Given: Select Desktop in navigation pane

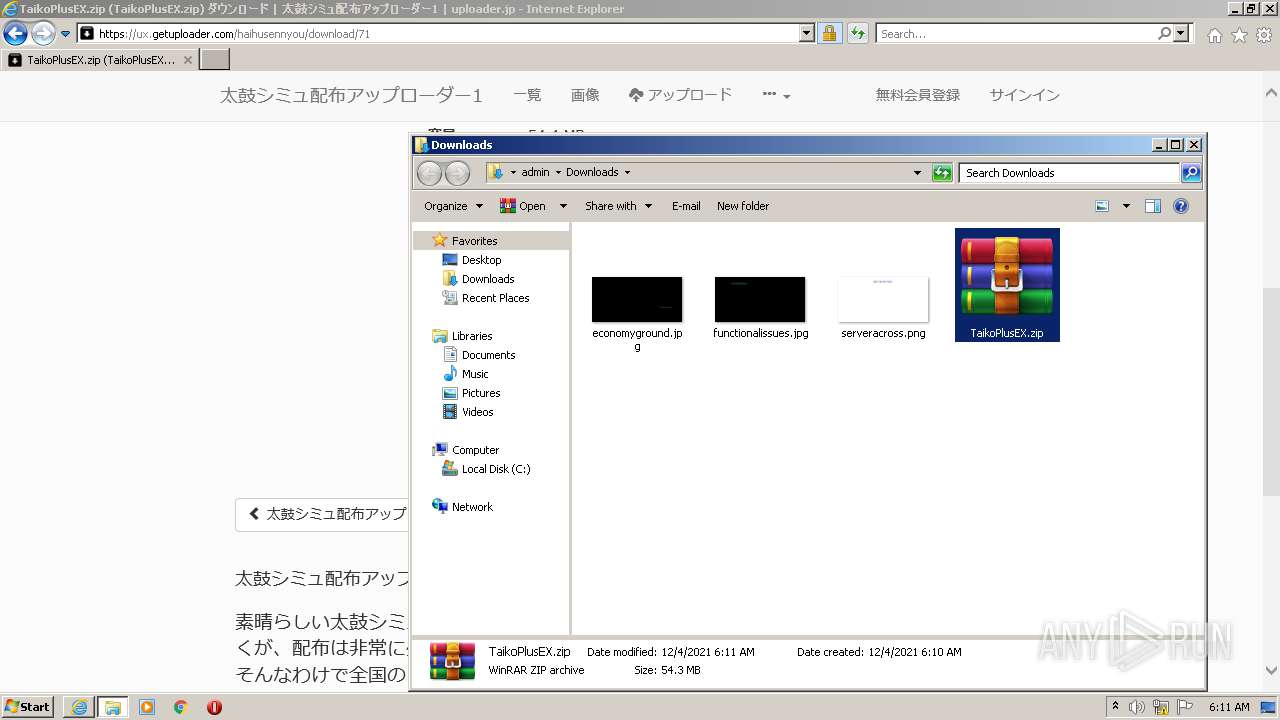Looking at the screenshot, I should [x=481, y=260].
